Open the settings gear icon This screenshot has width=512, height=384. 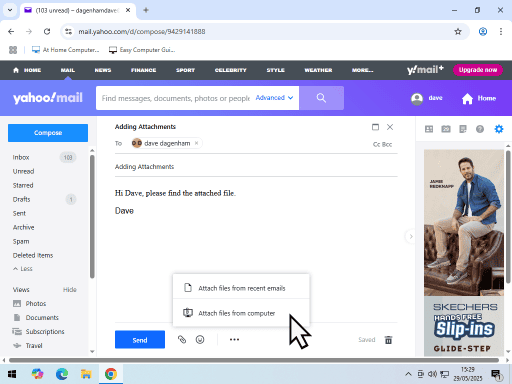[499, 129]
